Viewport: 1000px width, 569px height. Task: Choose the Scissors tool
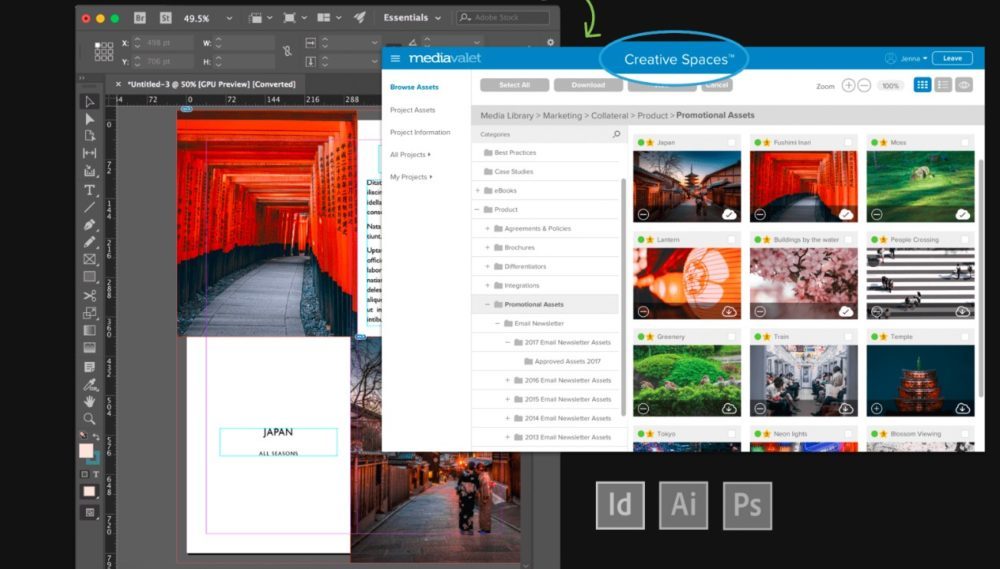(89, 295)
